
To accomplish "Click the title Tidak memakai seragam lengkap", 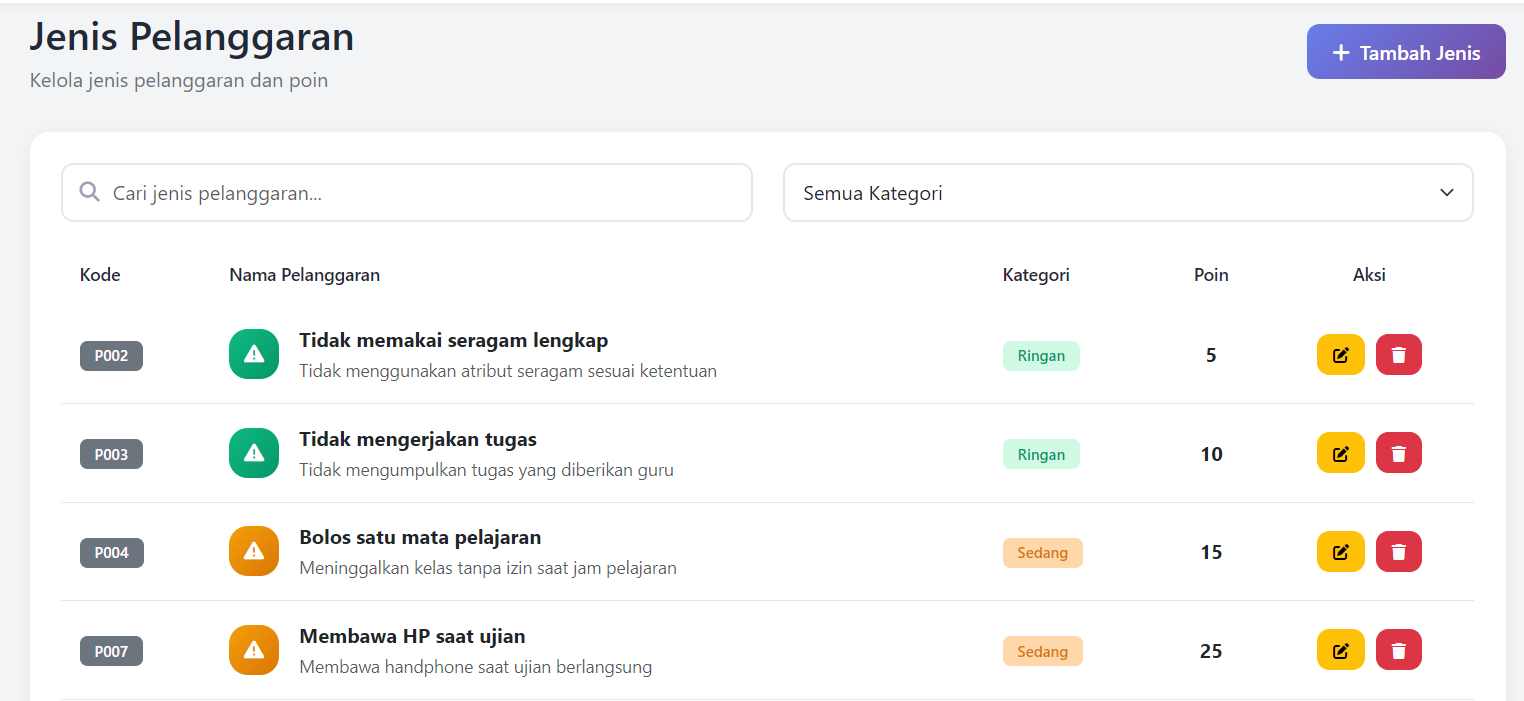I will [454, 340].
